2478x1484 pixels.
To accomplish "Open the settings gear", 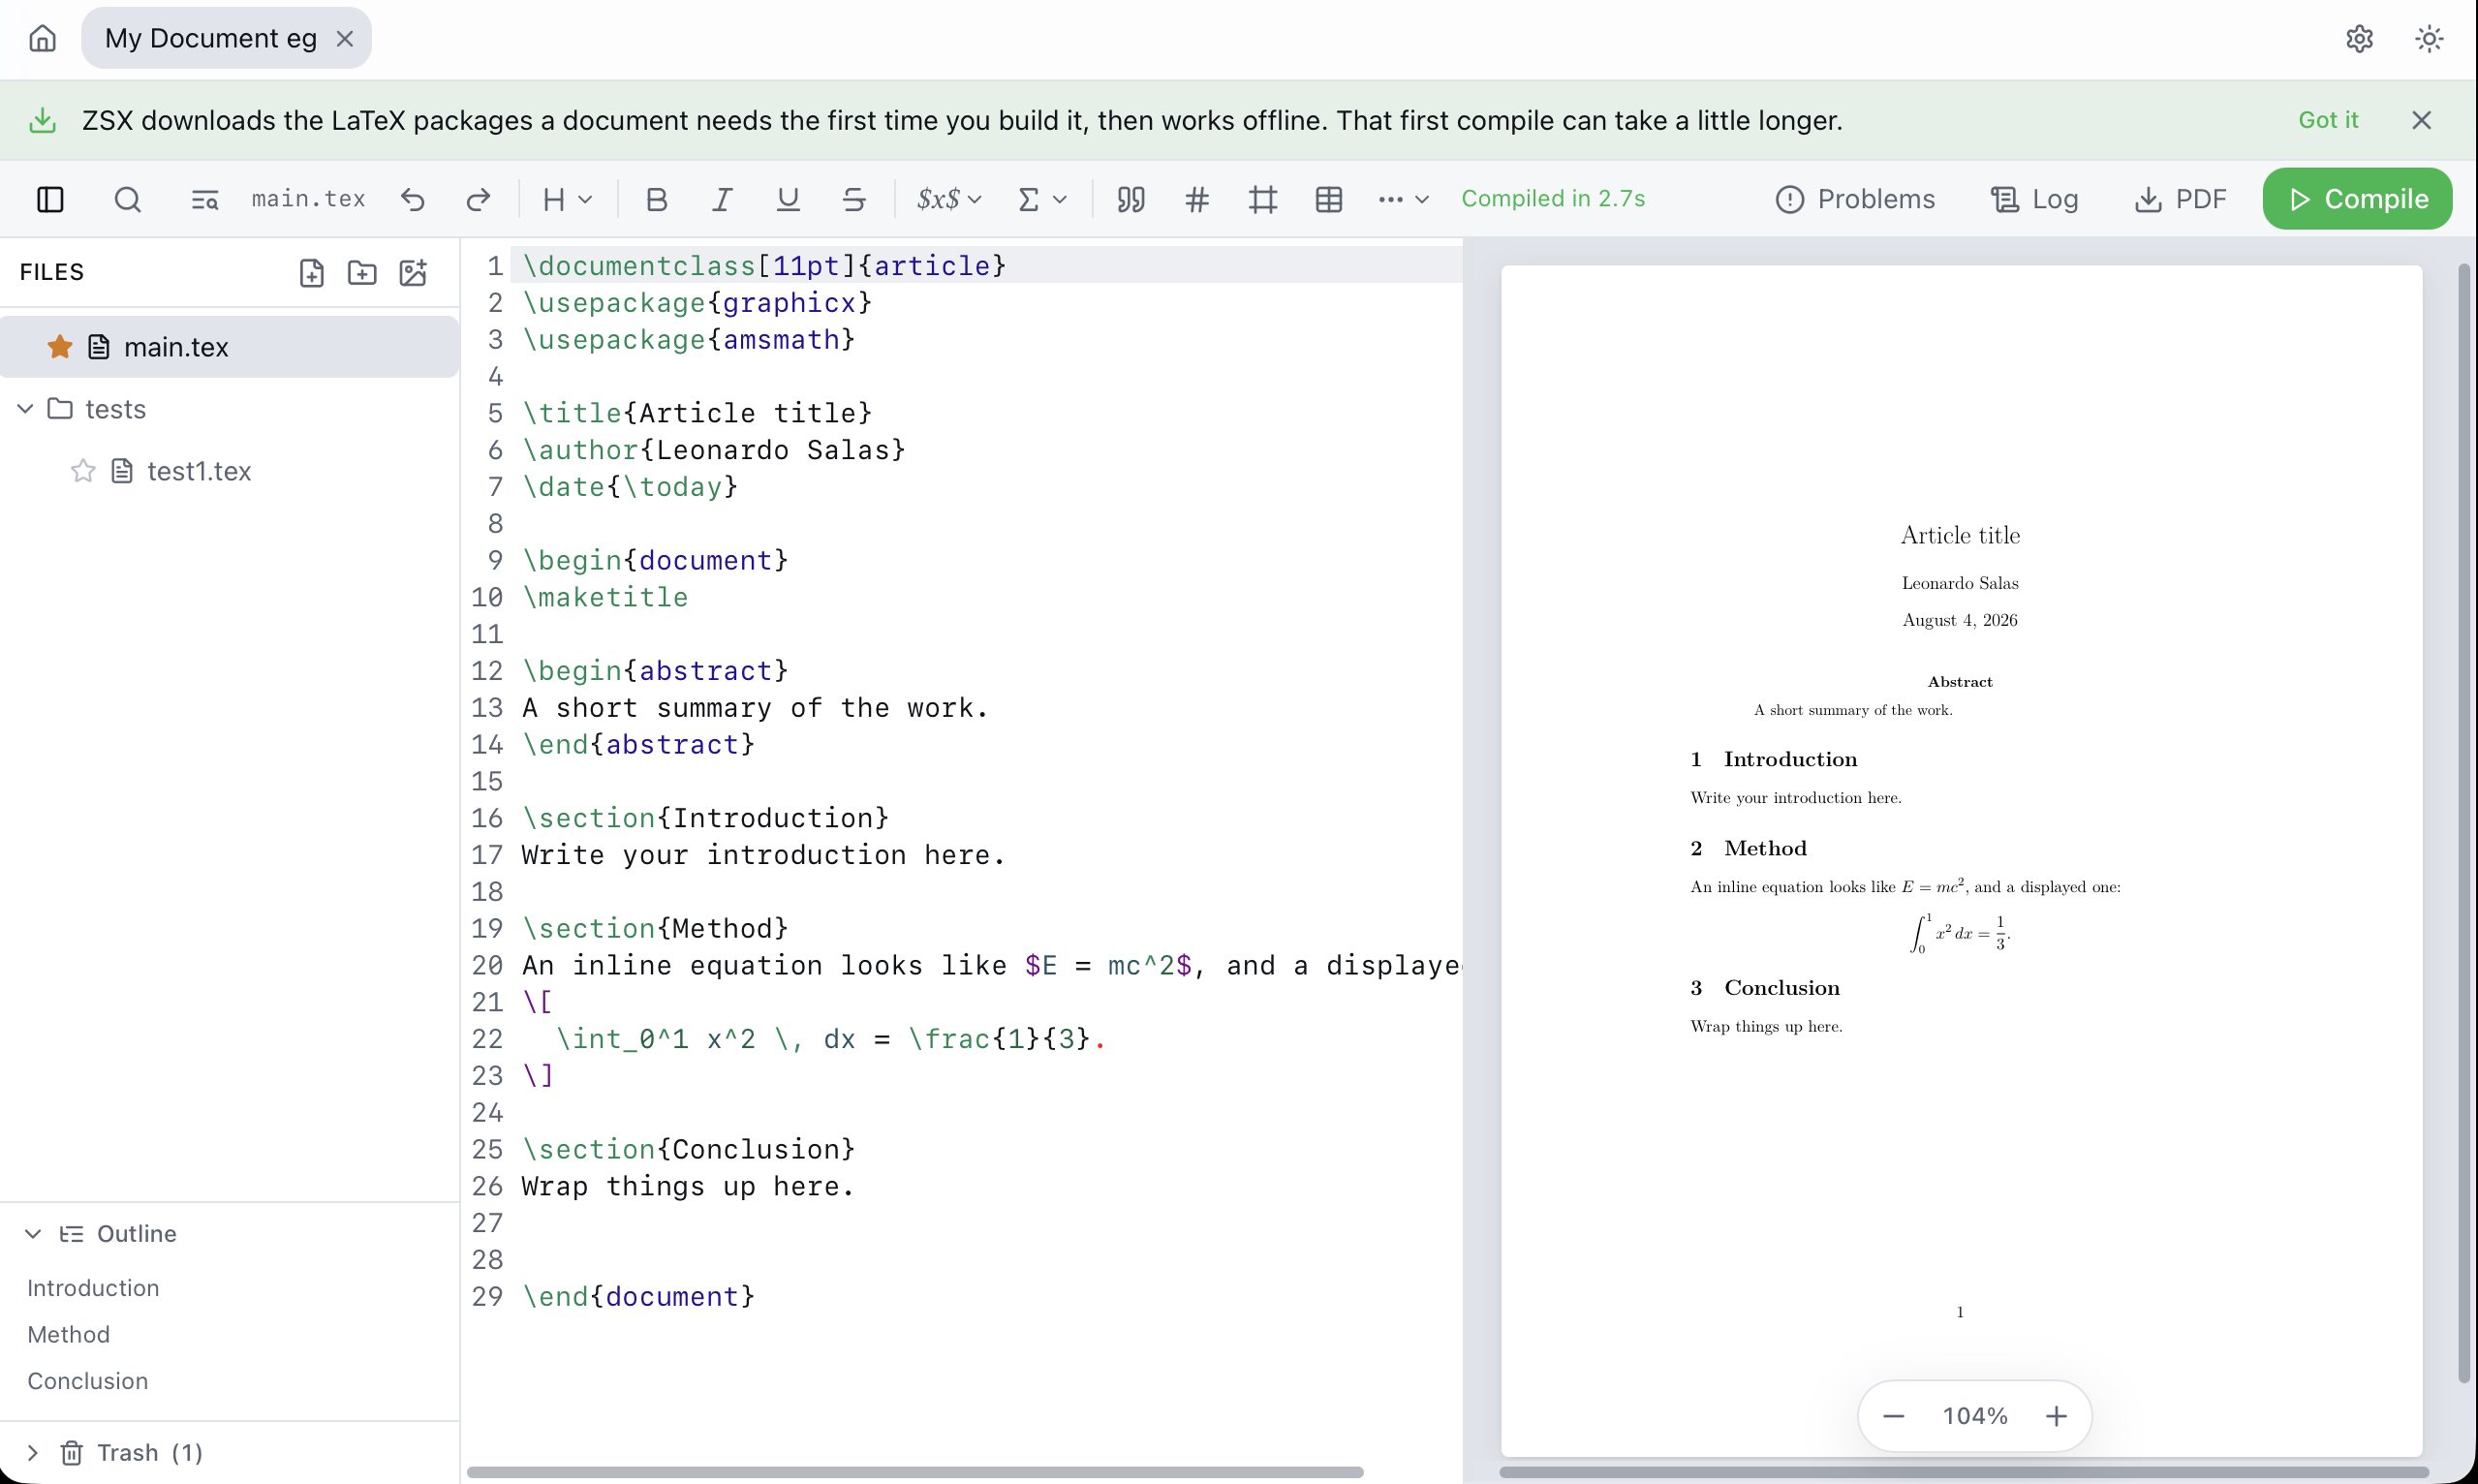I will pos(2359,38).
